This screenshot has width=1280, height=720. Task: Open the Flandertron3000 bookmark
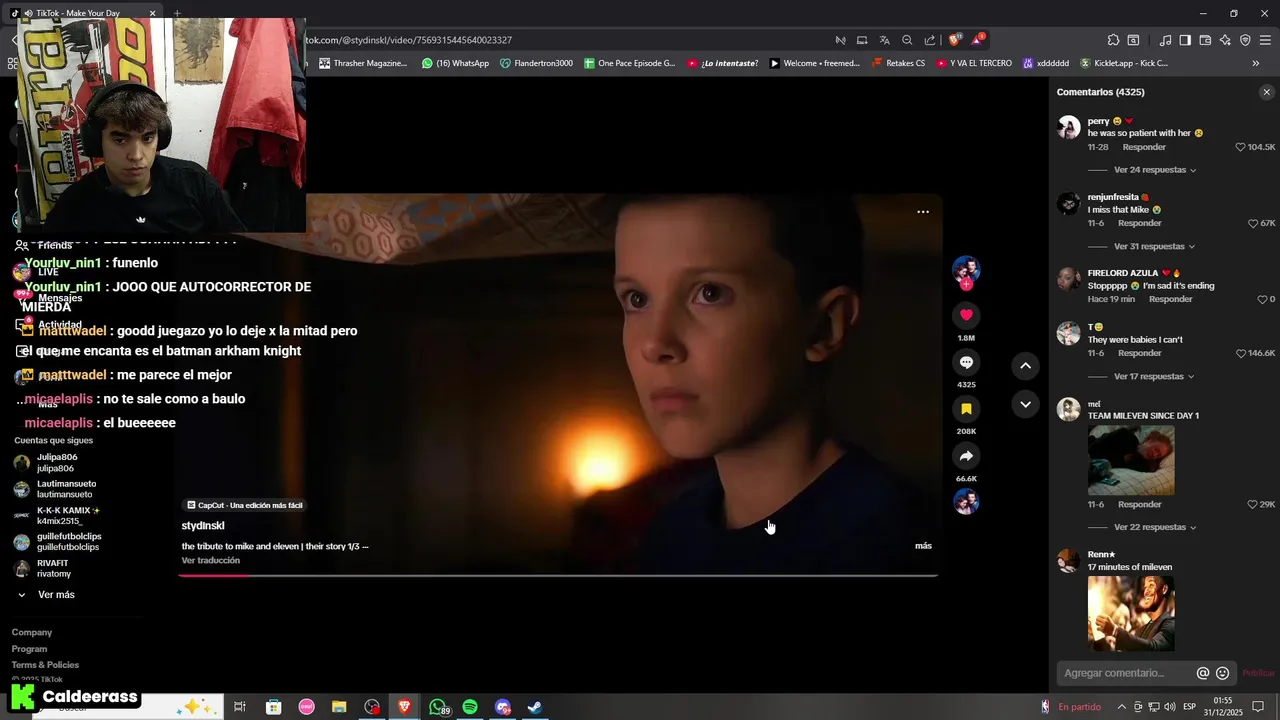point(536,63)
